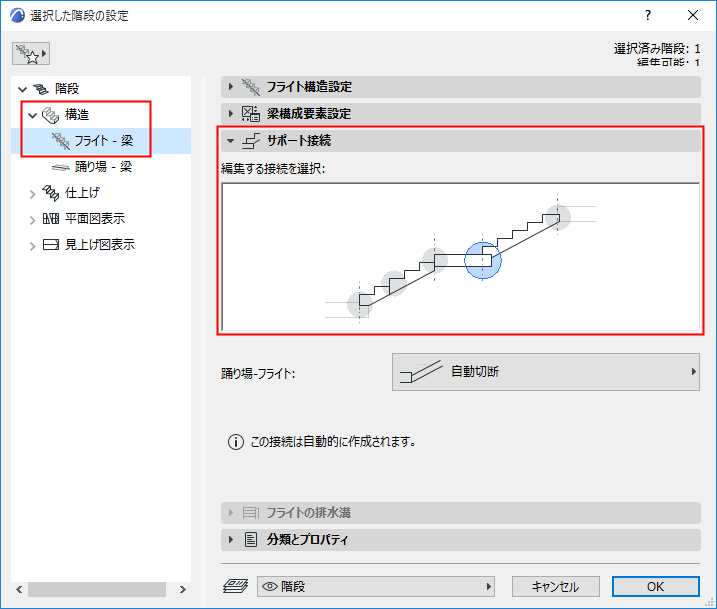The image size is (717, 609).
Task: Click the 見上げ図表示 icon
Action: tap(50, 245)
